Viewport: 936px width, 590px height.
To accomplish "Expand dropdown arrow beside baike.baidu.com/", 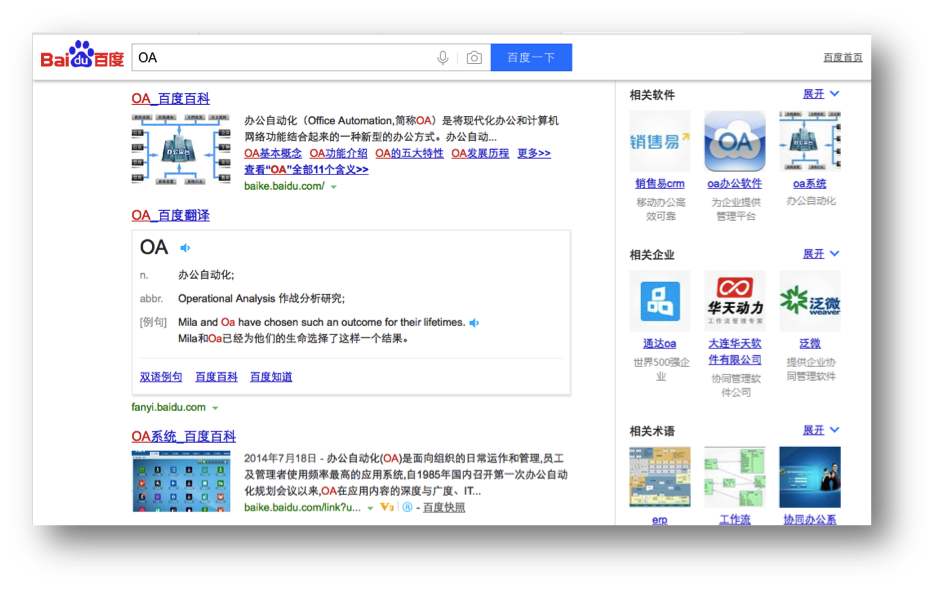I will click(334, 187).
